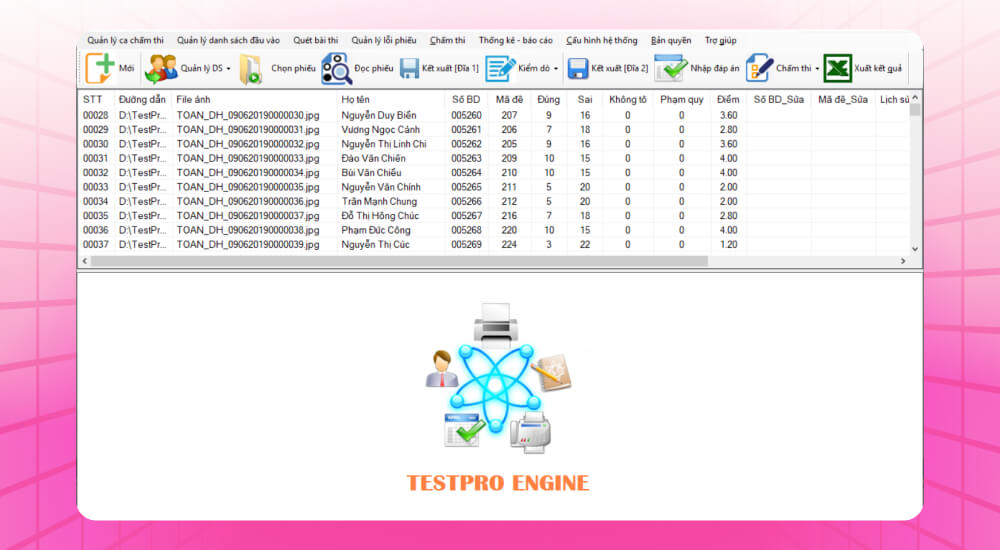Open the Quản lý ca chấm thi menu
Image resolution: width=1000 pixels, height=550 pixels.
click(125, 40)
